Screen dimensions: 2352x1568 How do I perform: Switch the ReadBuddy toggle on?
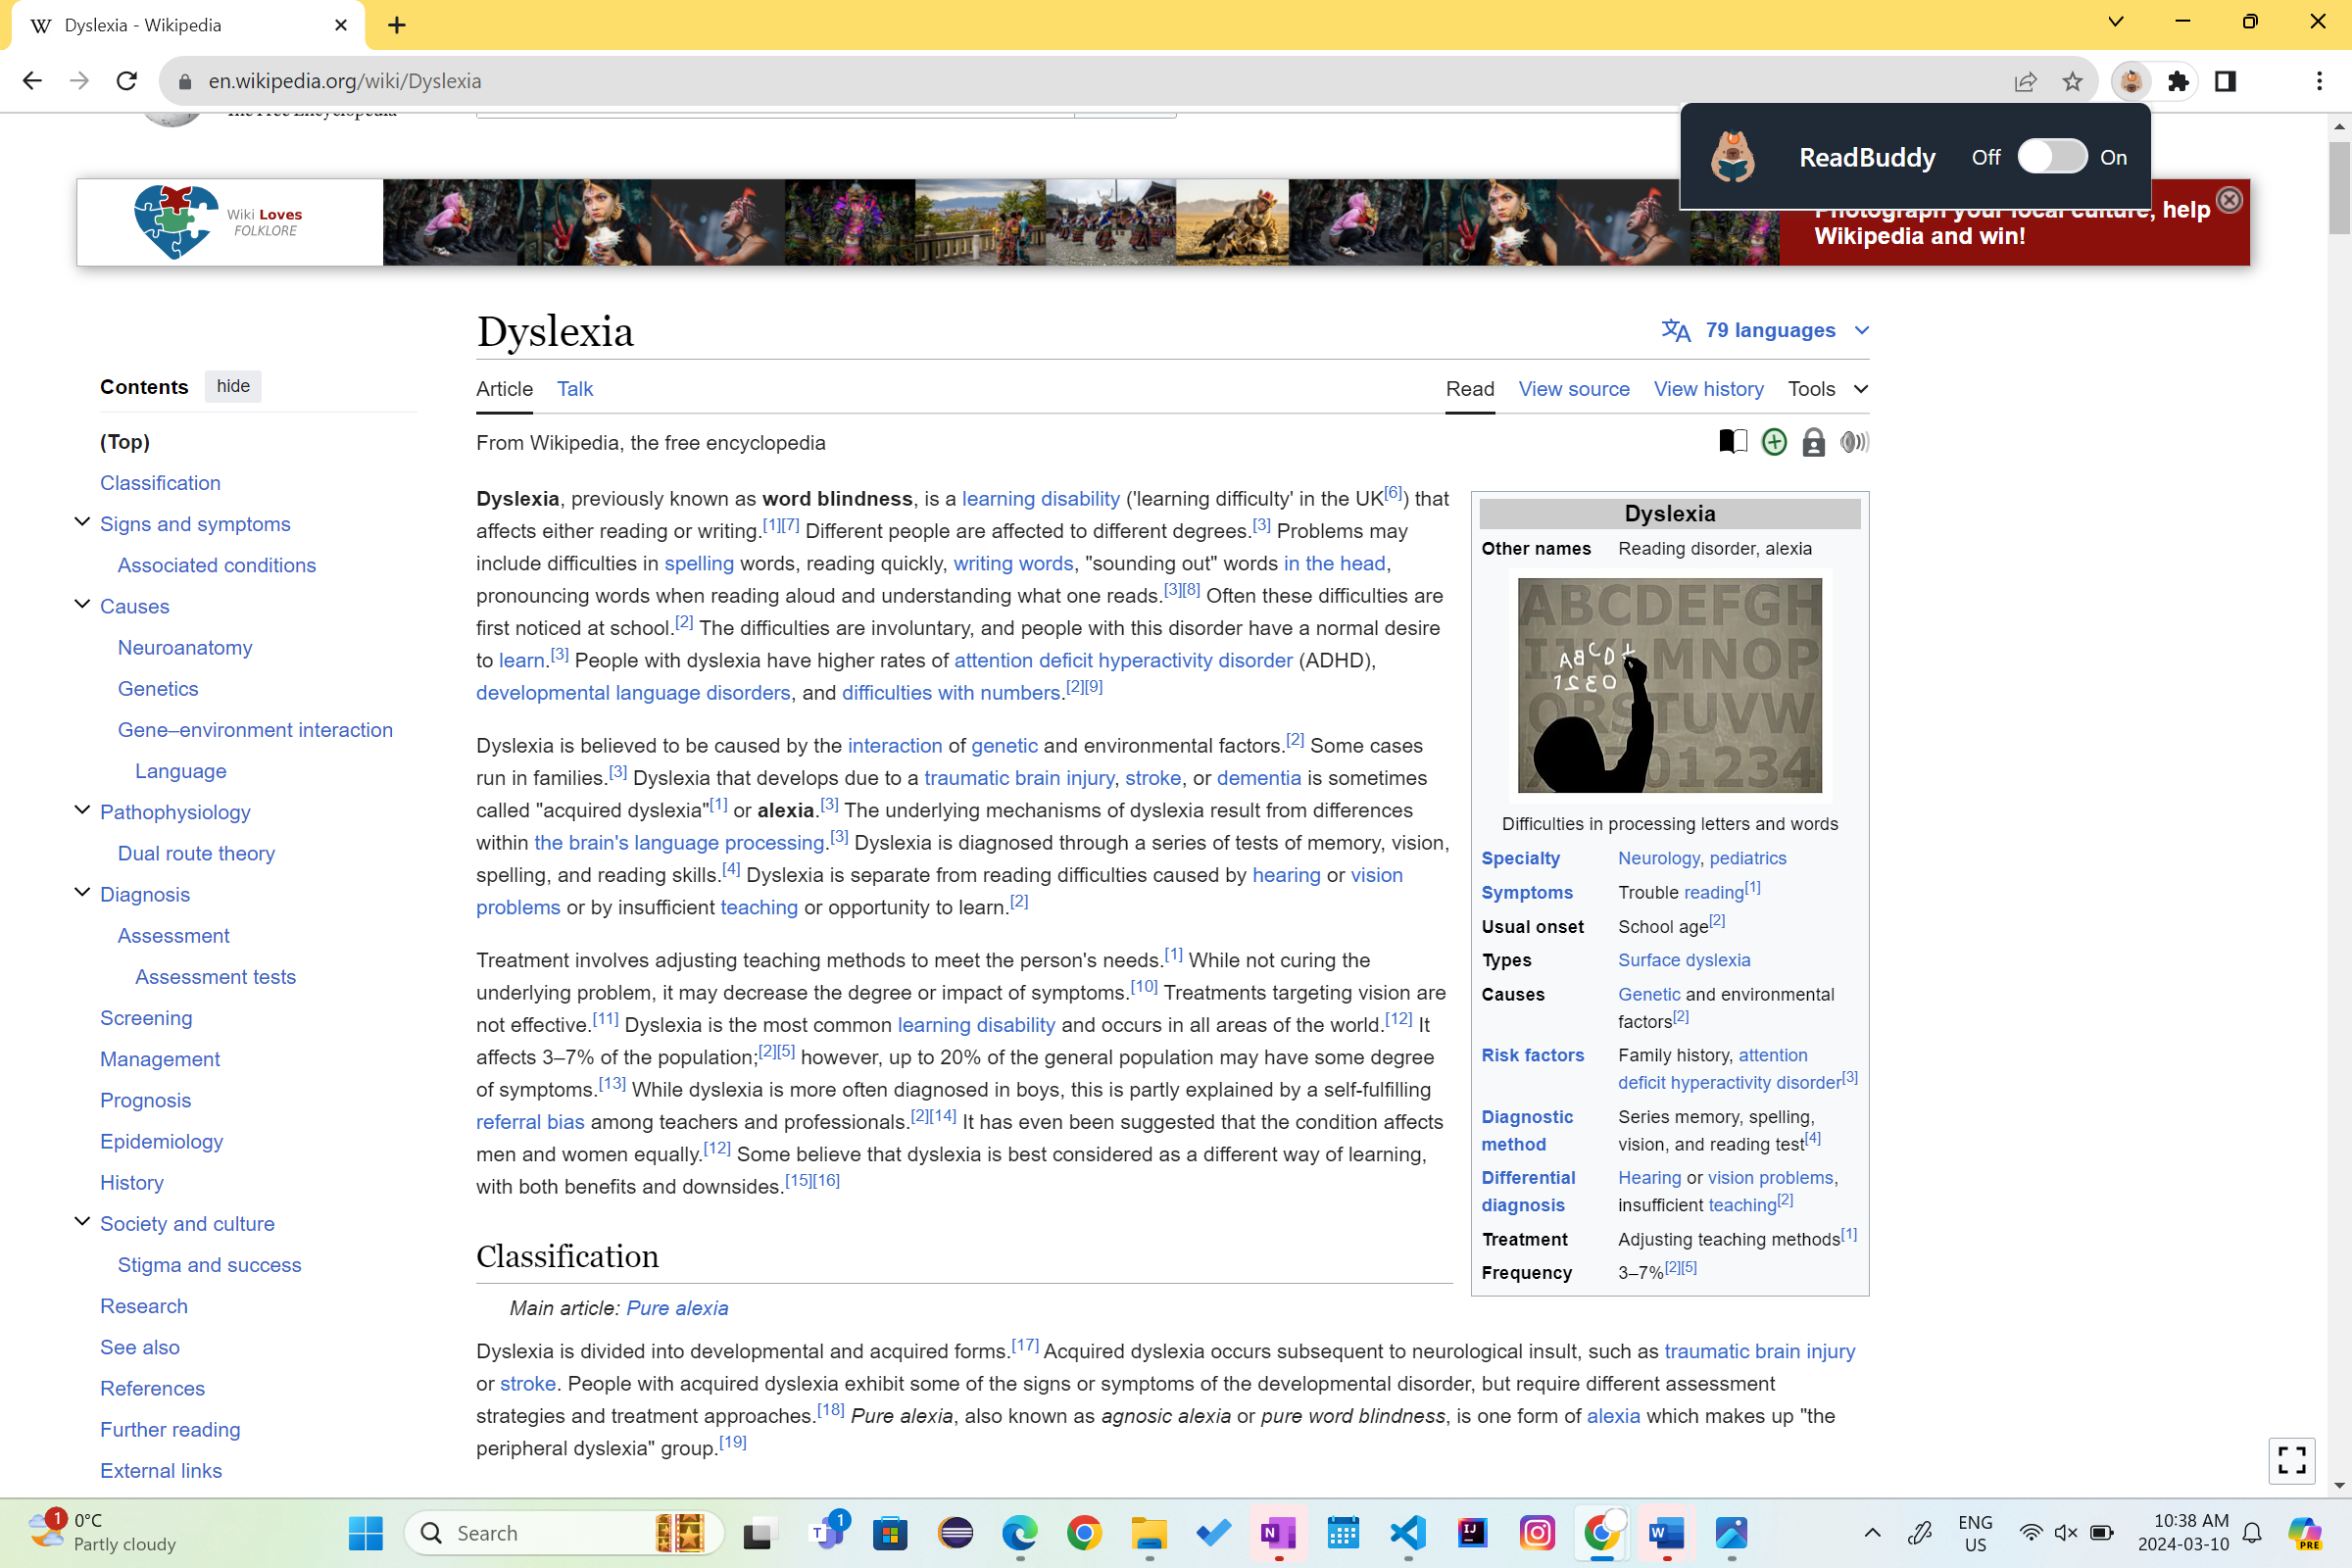(2052, 157)
